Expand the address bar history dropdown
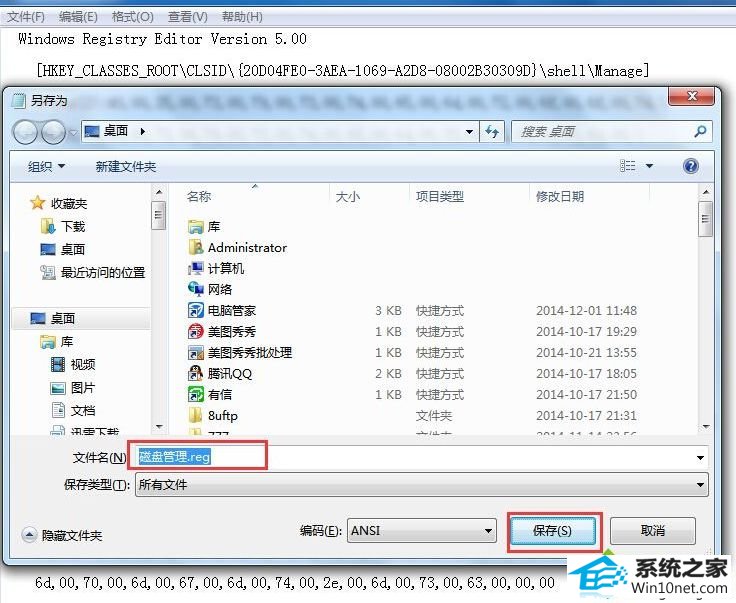The height and width of the screenshot is (603, 736). click(x=469, y=132)
